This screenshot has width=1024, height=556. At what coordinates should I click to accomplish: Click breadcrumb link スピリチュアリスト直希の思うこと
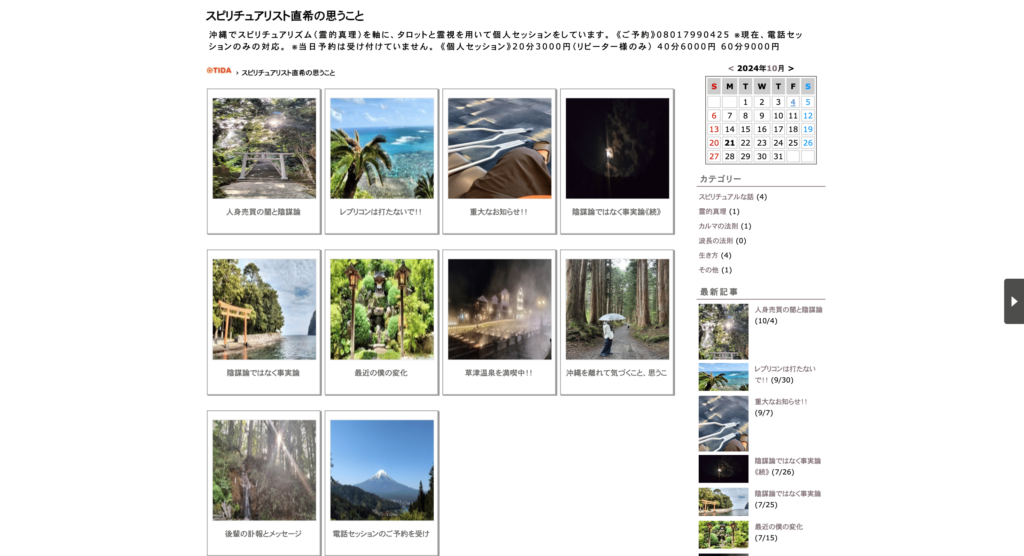[x=288, y=73]
